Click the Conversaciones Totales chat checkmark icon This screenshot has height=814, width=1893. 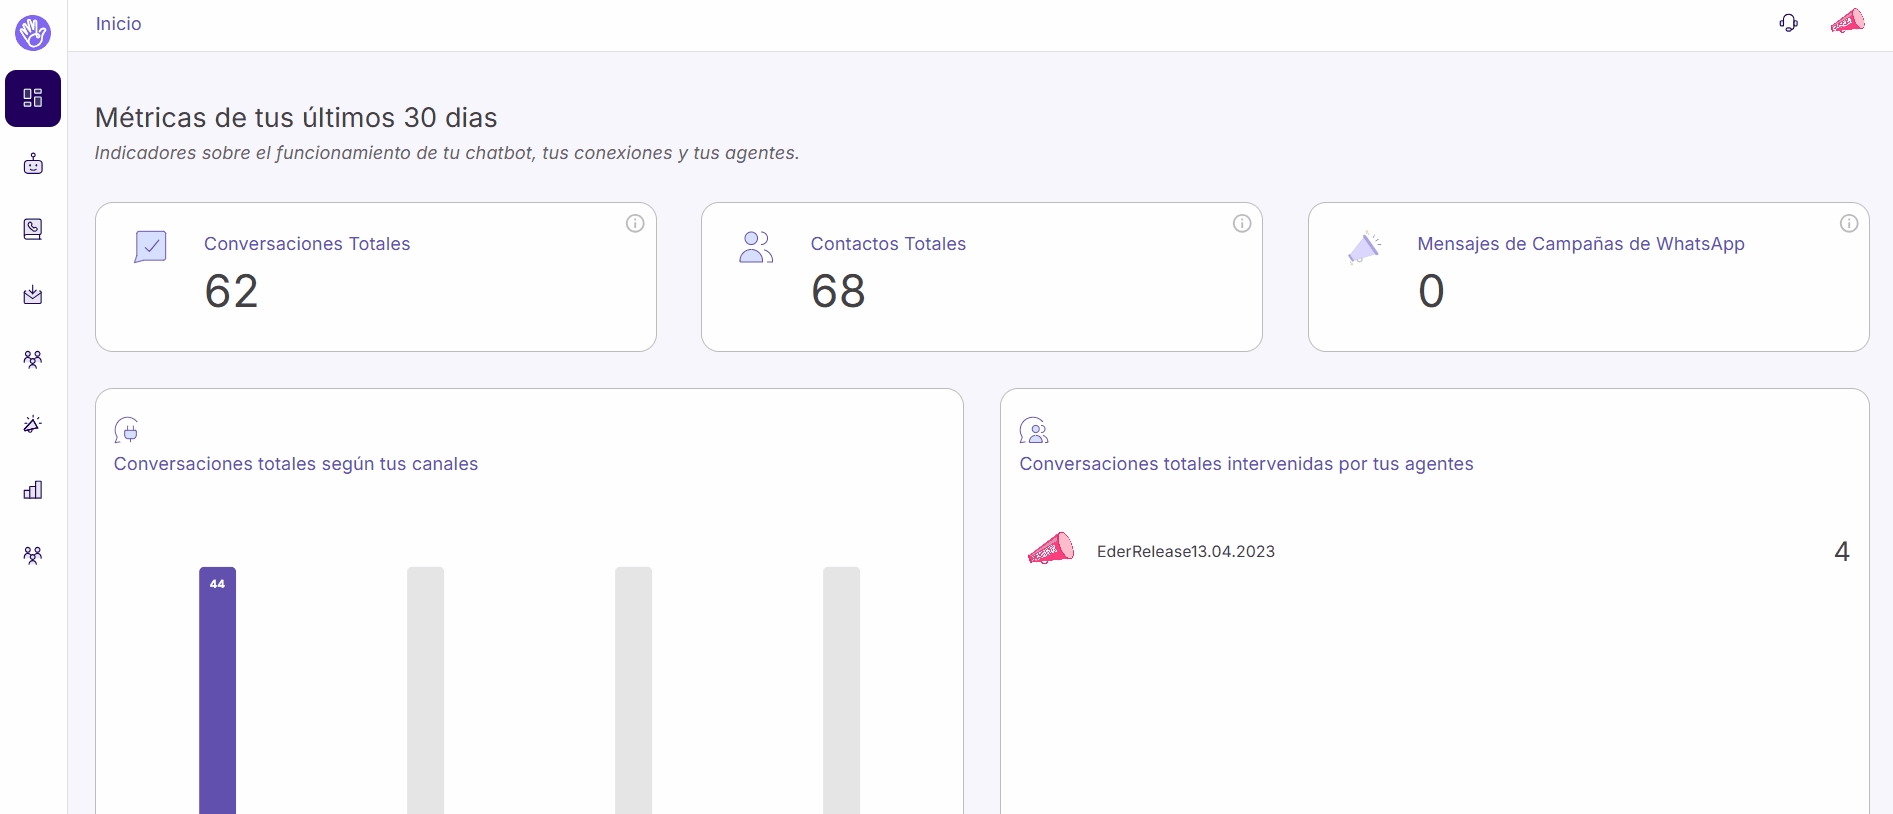150,247
